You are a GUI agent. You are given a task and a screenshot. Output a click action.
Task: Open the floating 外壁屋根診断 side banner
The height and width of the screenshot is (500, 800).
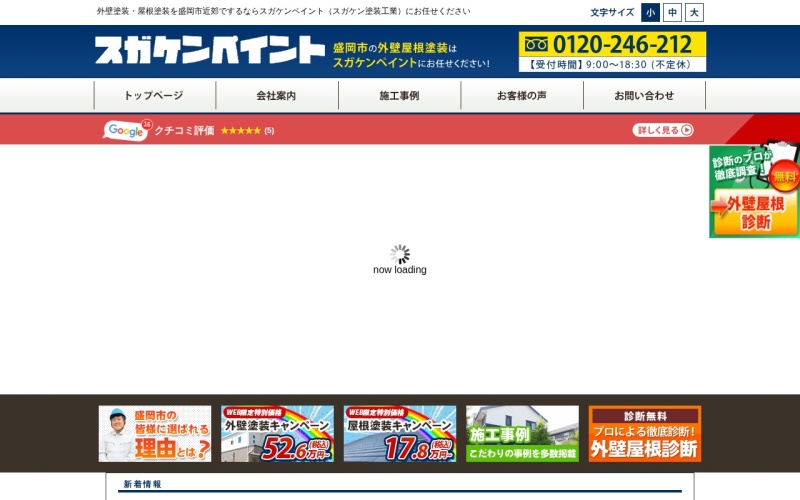pos(755,190)
